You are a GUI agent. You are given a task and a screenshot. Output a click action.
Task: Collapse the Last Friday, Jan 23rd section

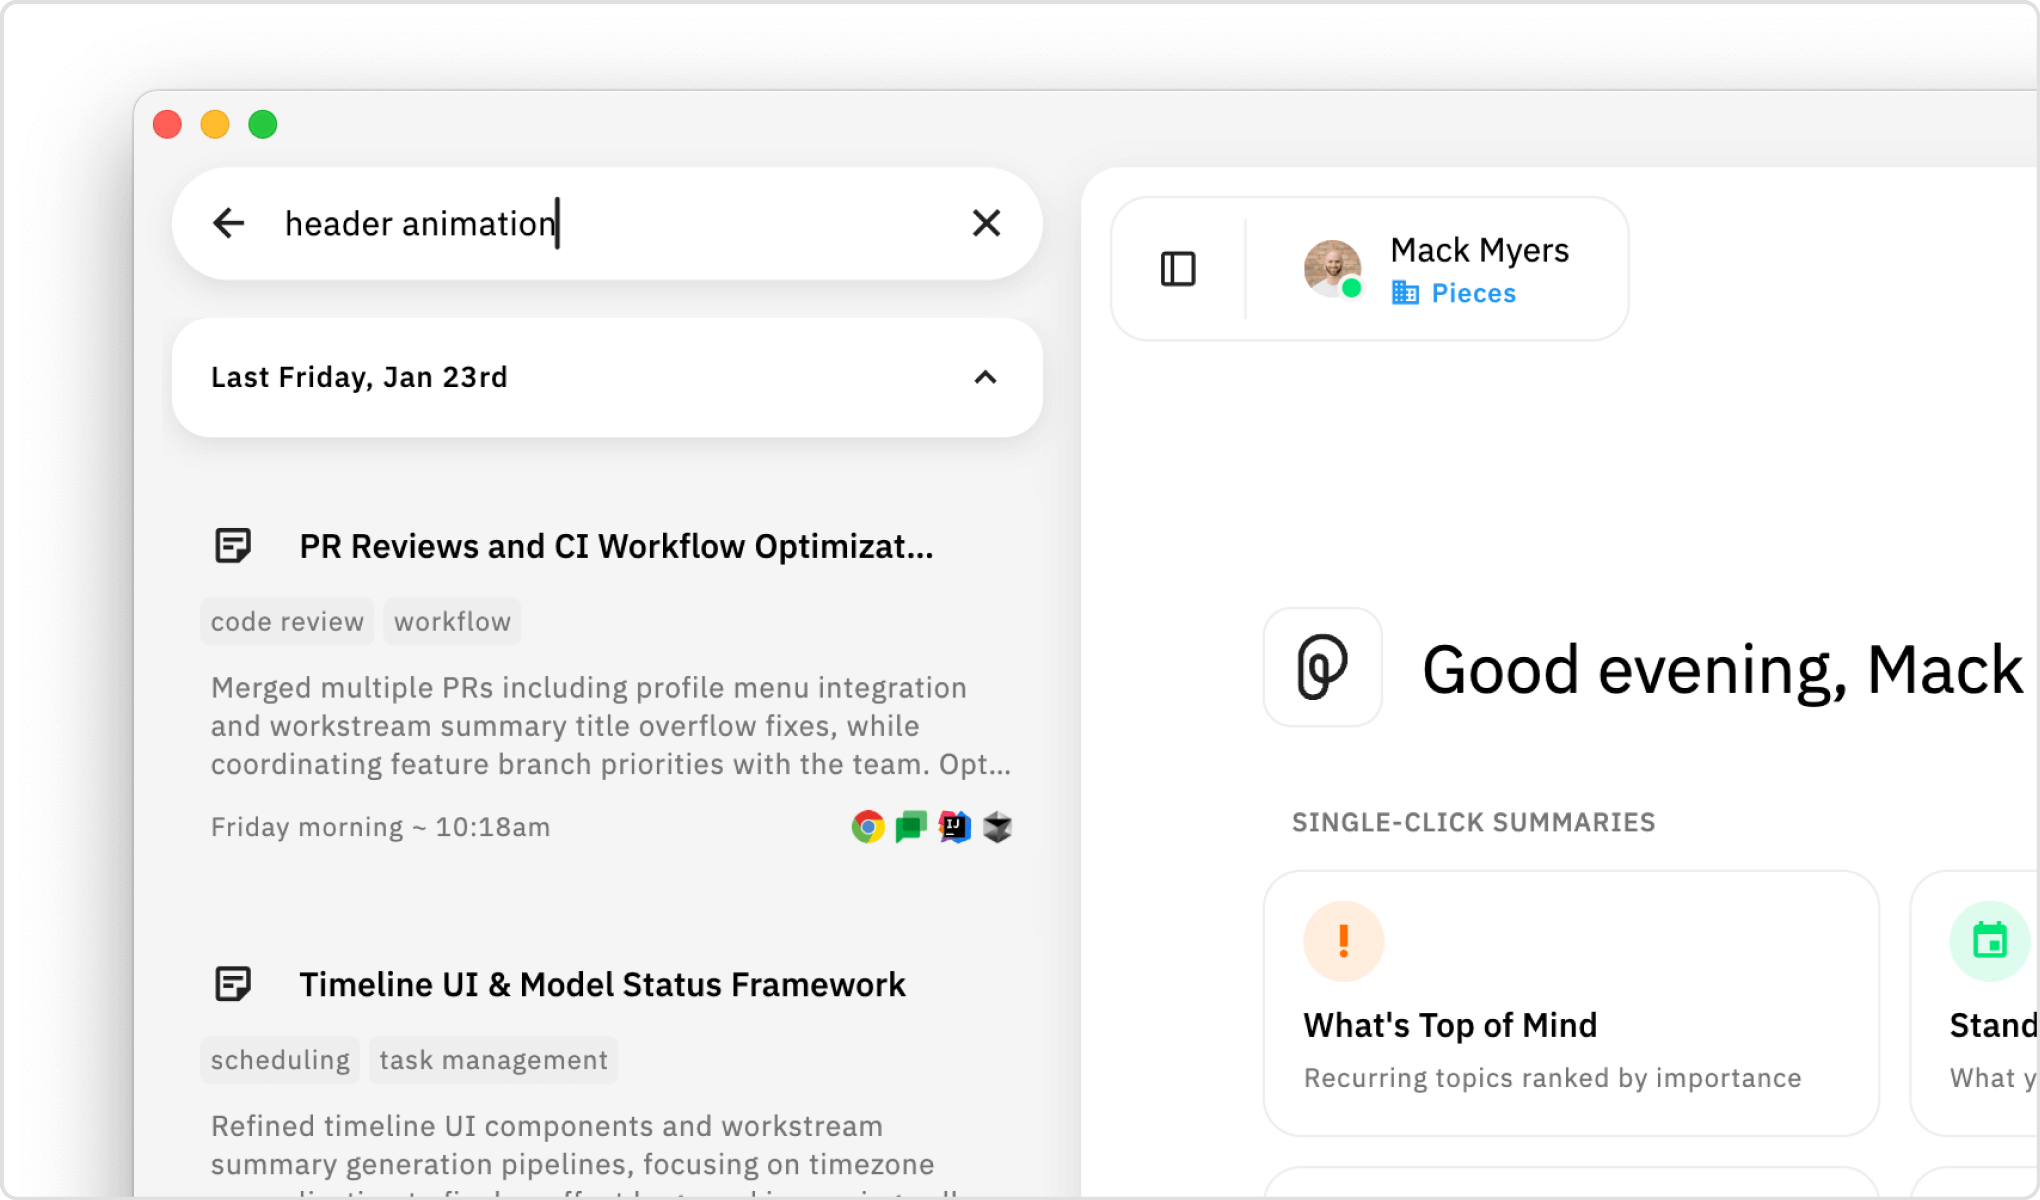[986, 377]
